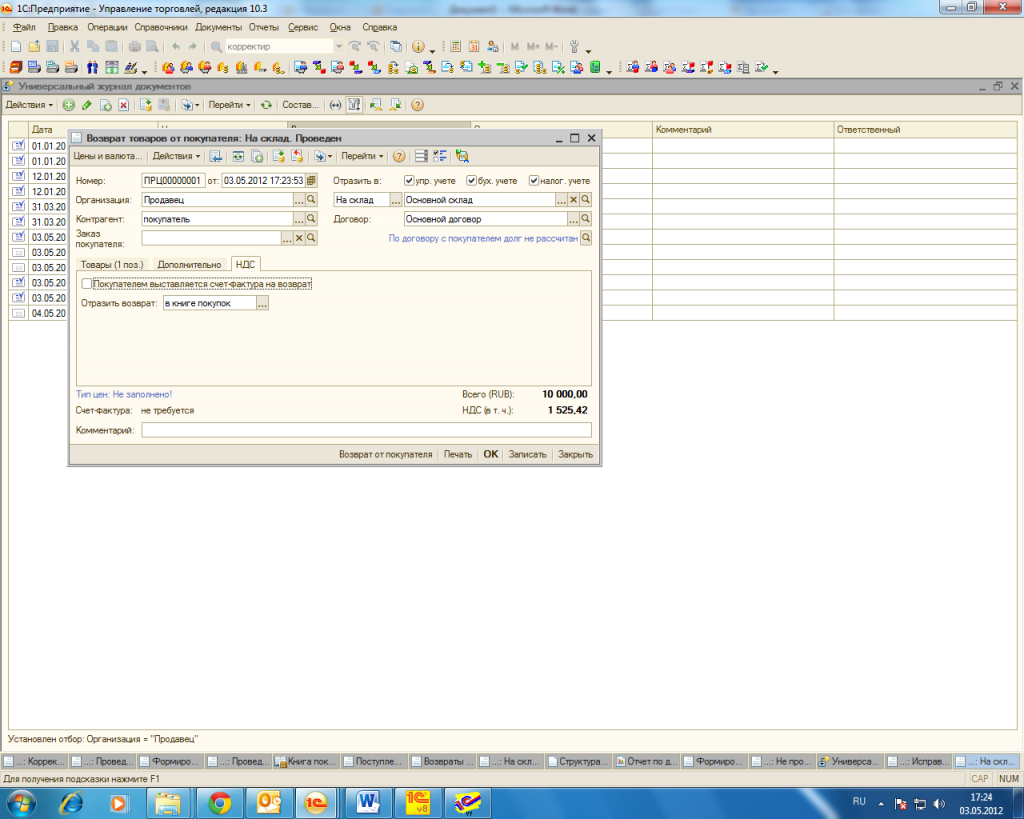This screenshot has width=1024, height=819.
Task: Click the refresh journal list icon
Action: pyautogui.click(x=266, y=105)
